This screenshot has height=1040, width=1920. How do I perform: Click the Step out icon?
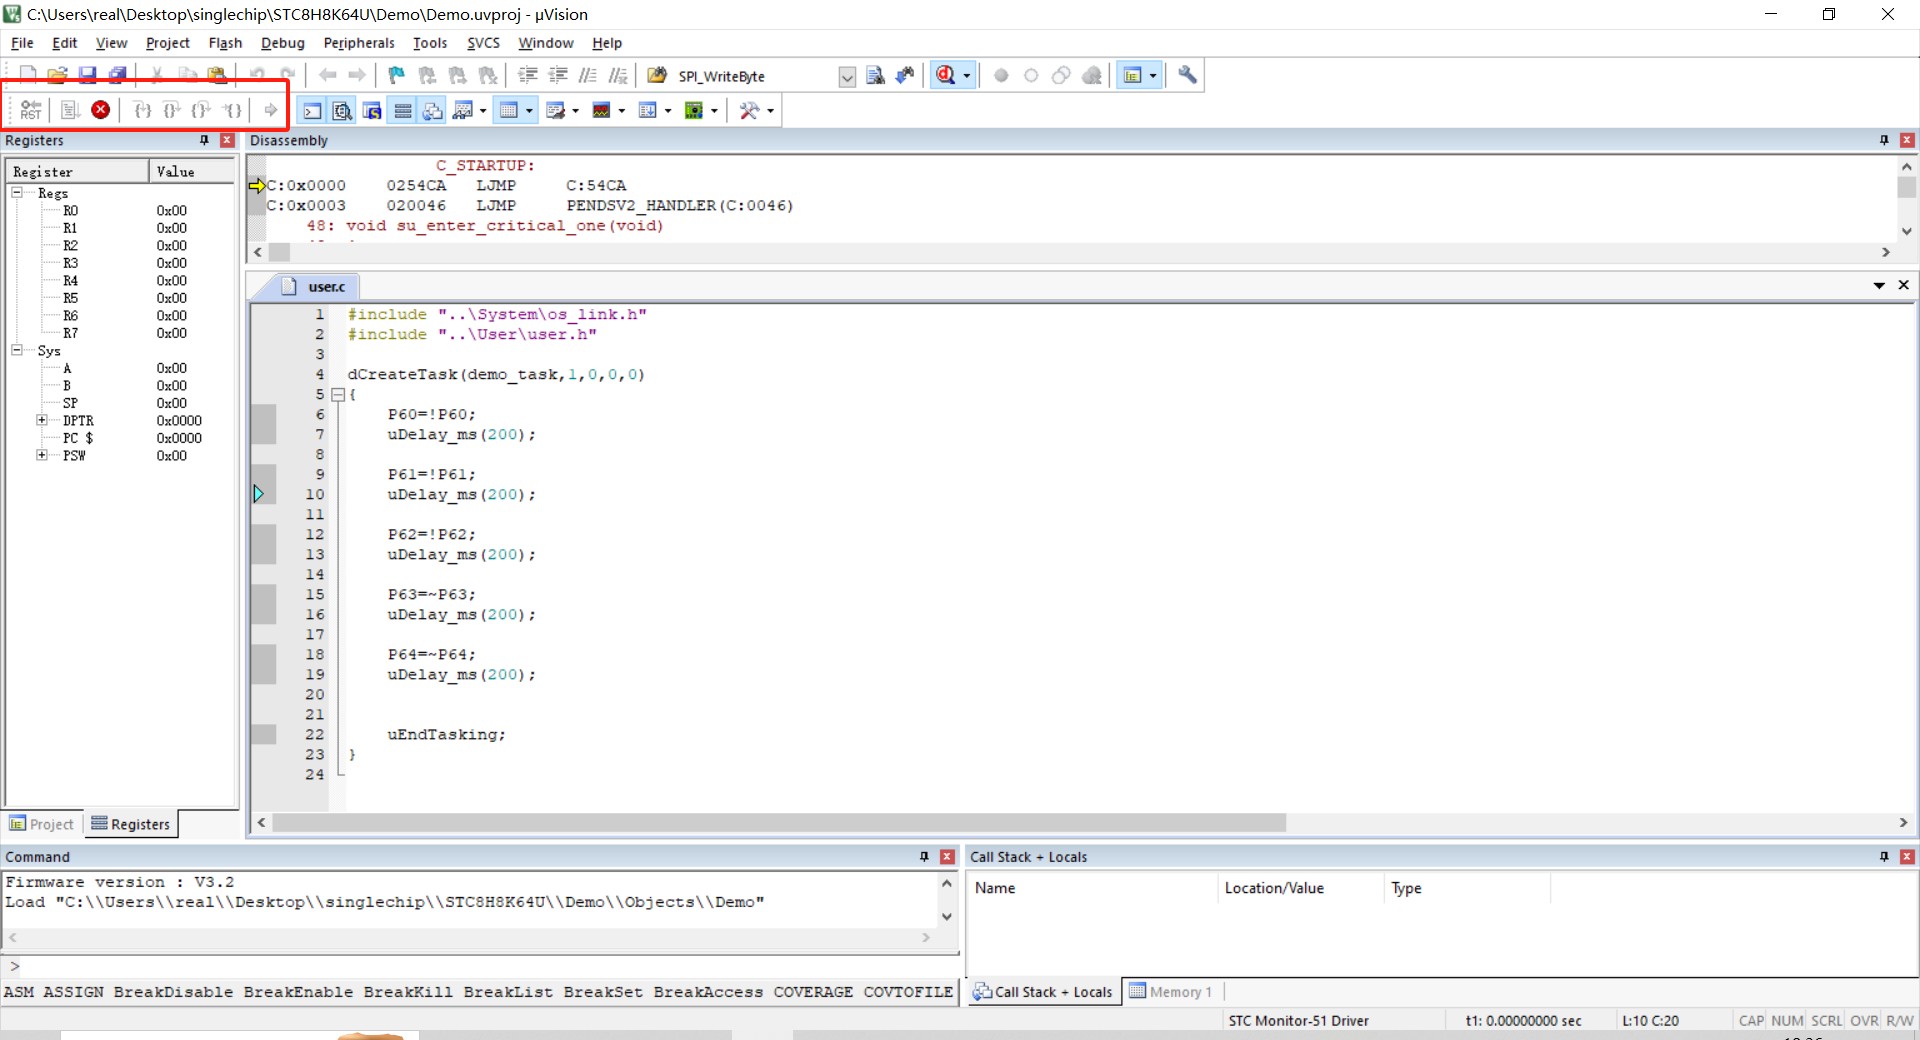click(x=201, y=110)
